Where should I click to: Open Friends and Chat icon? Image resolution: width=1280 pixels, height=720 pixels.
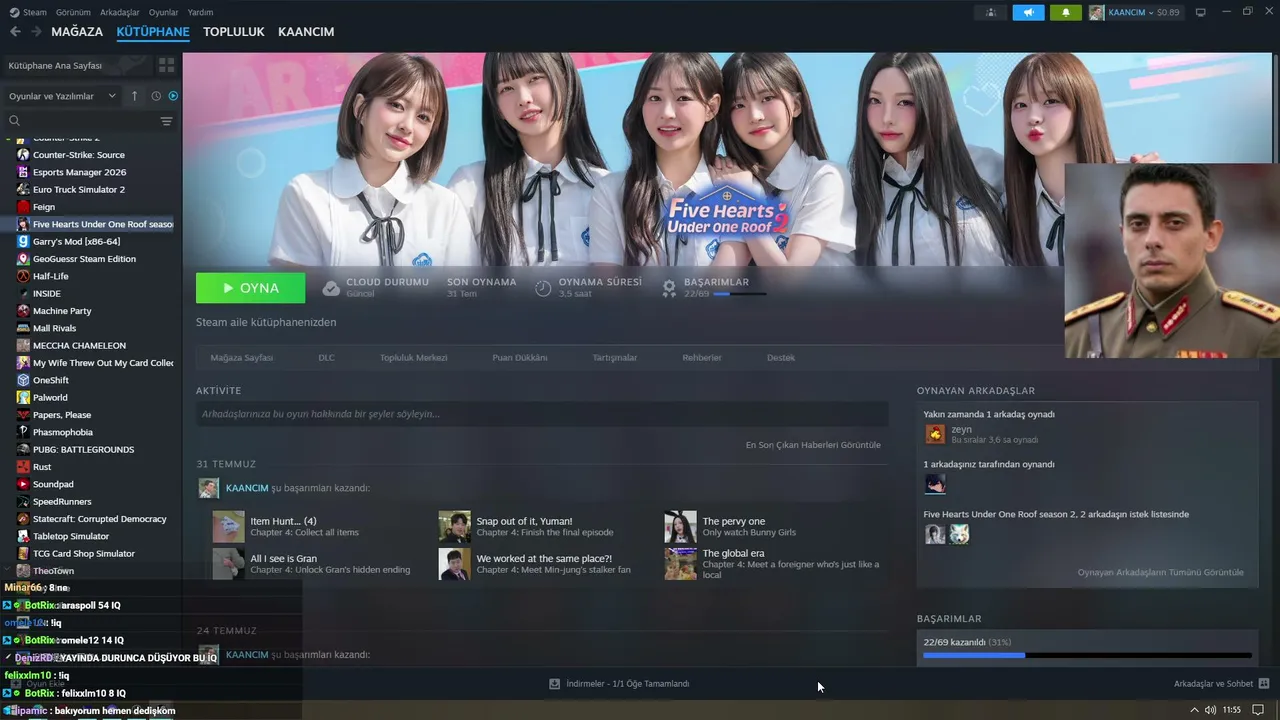1264,684
